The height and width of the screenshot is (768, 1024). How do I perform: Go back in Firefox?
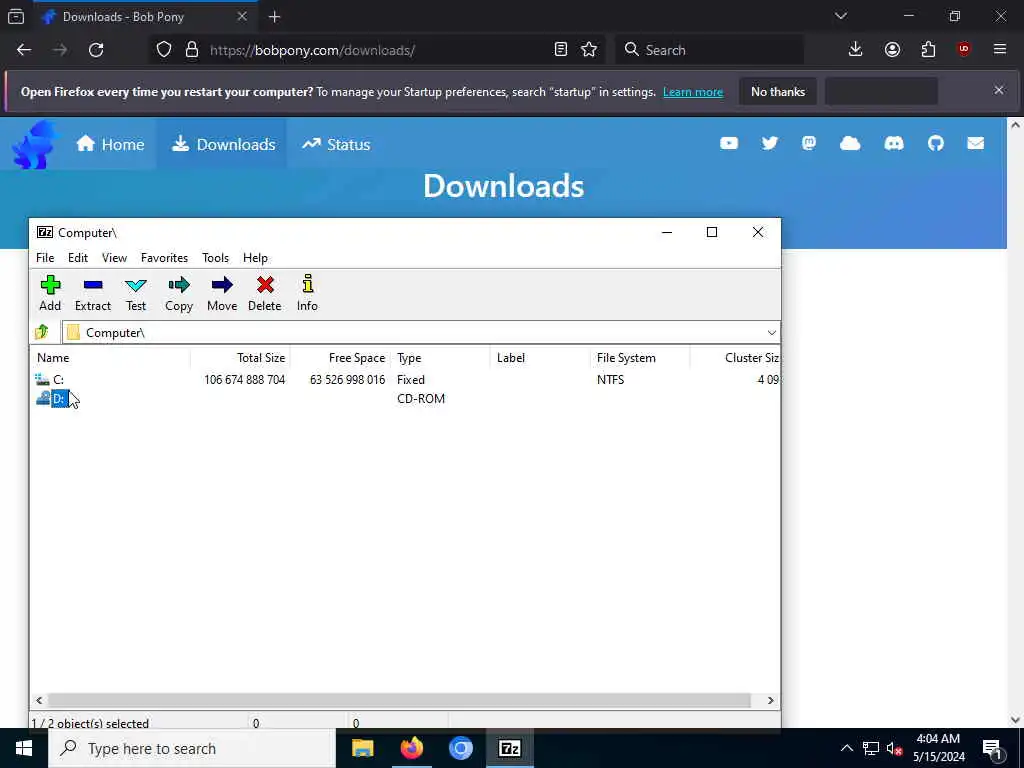point(24,50)
